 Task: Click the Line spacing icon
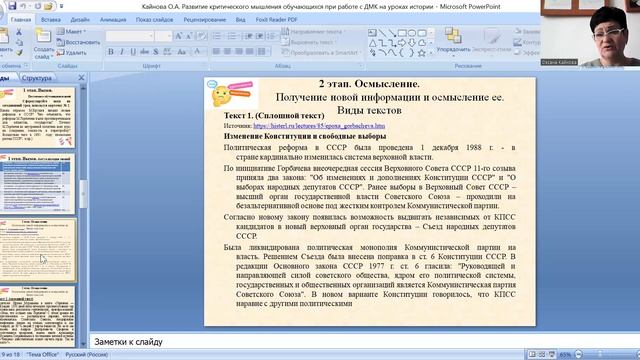click(x=271, y=36)
